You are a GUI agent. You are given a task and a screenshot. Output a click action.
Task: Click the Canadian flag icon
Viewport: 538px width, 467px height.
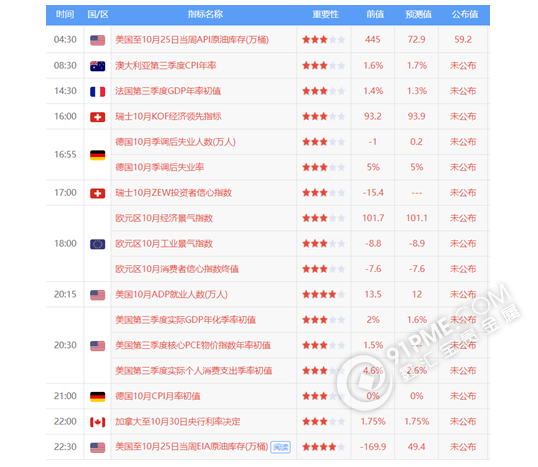[x=97, y=422]
